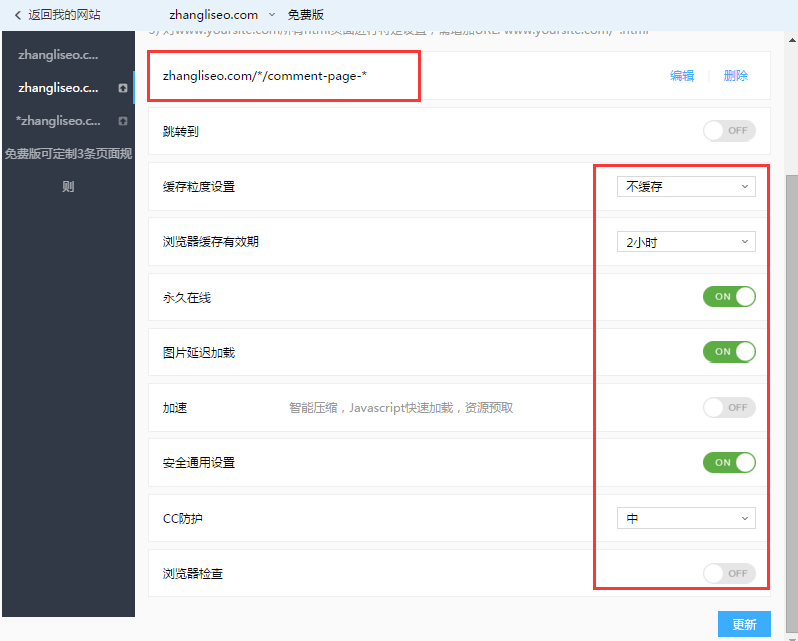This screenshot has height=641, width=798.
Task: Click the 浏览器检查 label
Action: click(x=193, y=573)
